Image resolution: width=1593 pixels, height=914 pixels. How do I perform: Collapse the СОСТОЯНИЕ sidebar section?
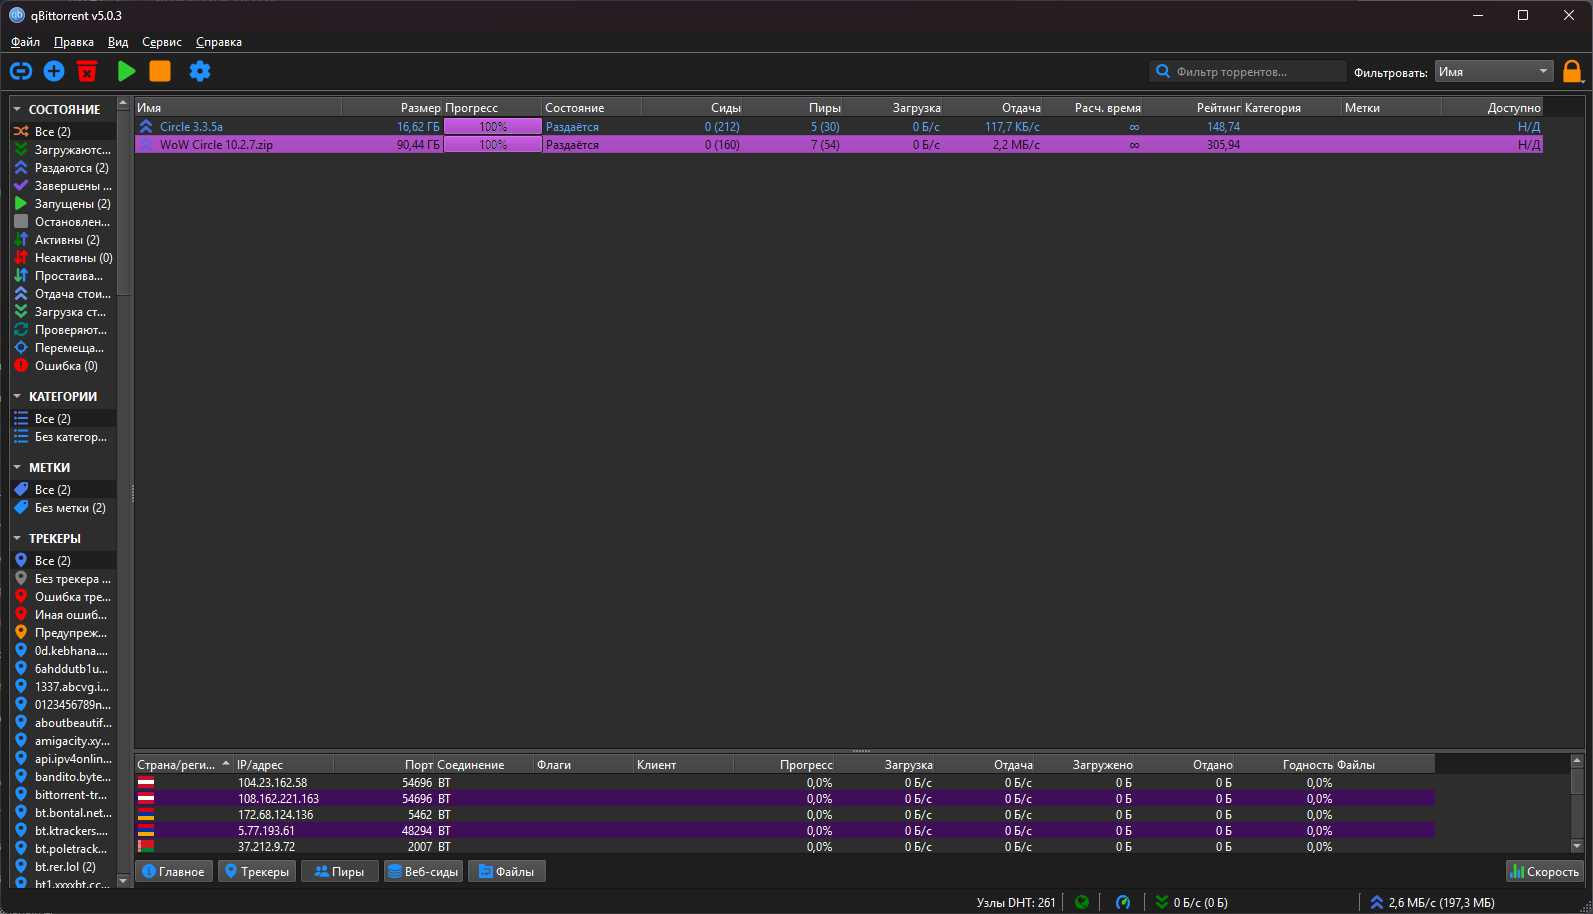point(17,109)
